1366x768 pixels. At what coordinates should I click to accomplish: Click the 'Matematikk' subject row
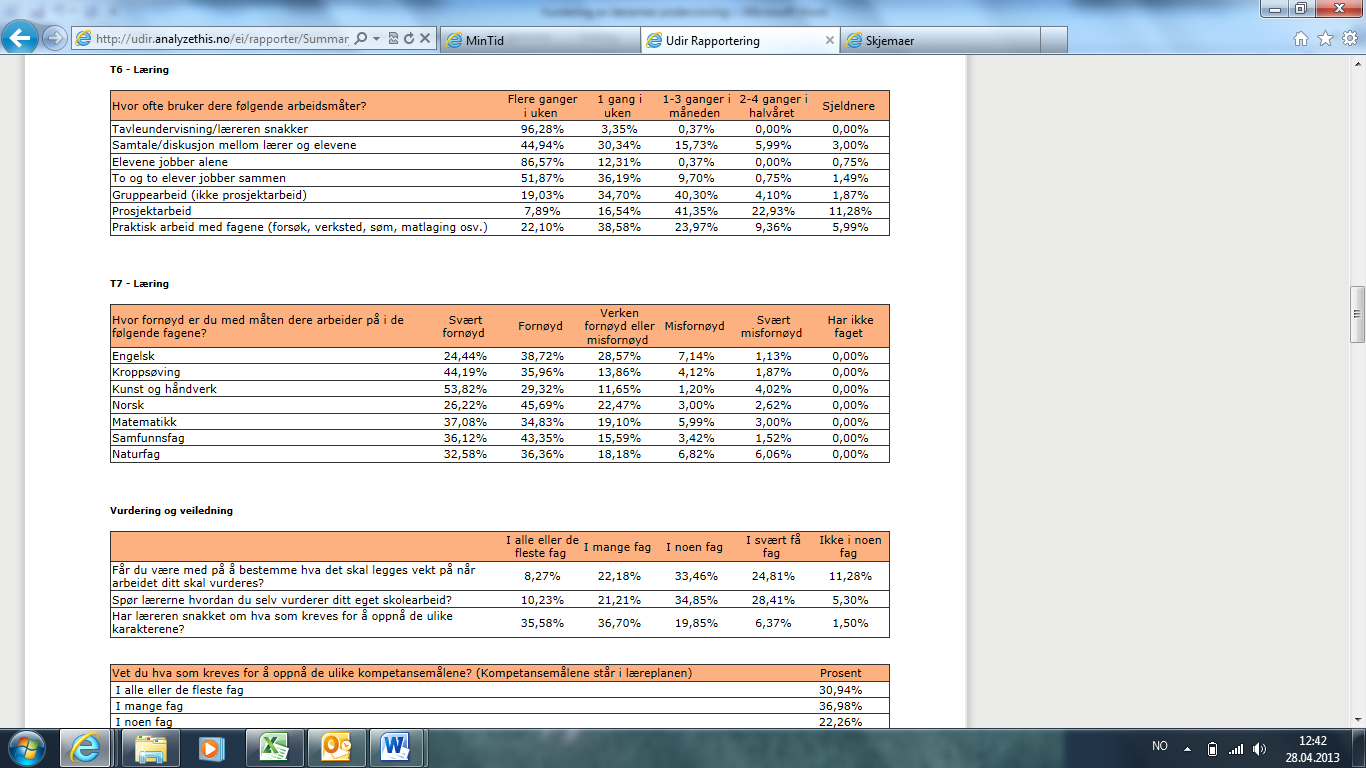(x=499, y=422)
